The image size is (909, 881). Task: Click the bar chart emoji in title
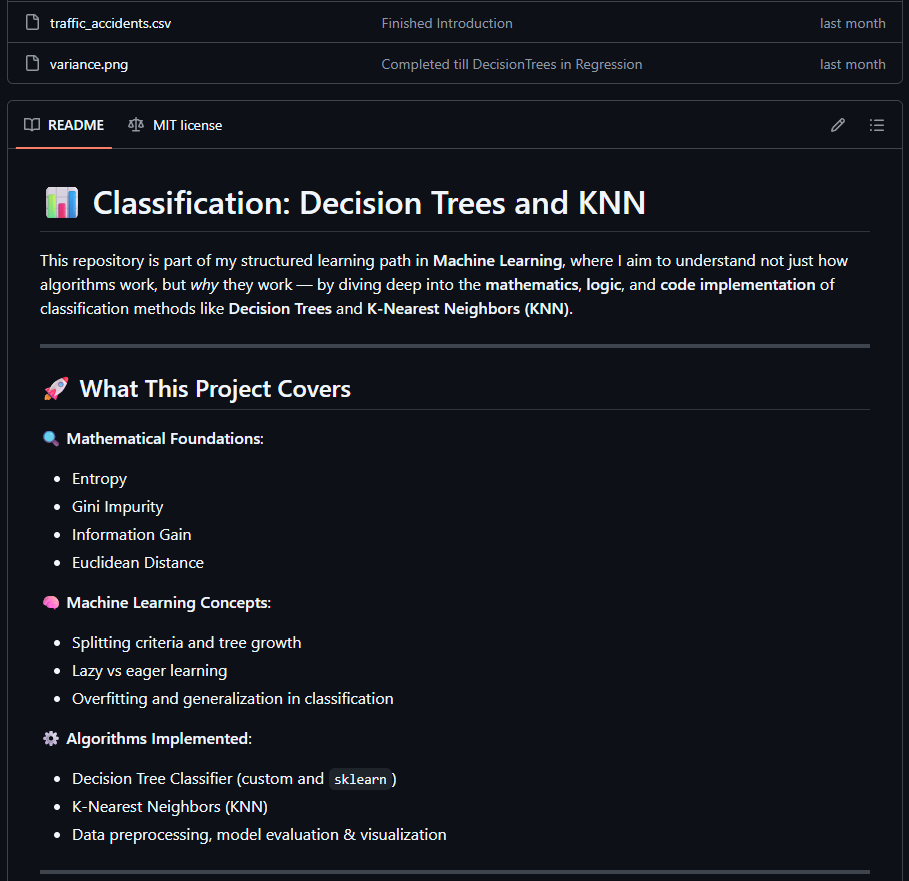pos(61,202)
